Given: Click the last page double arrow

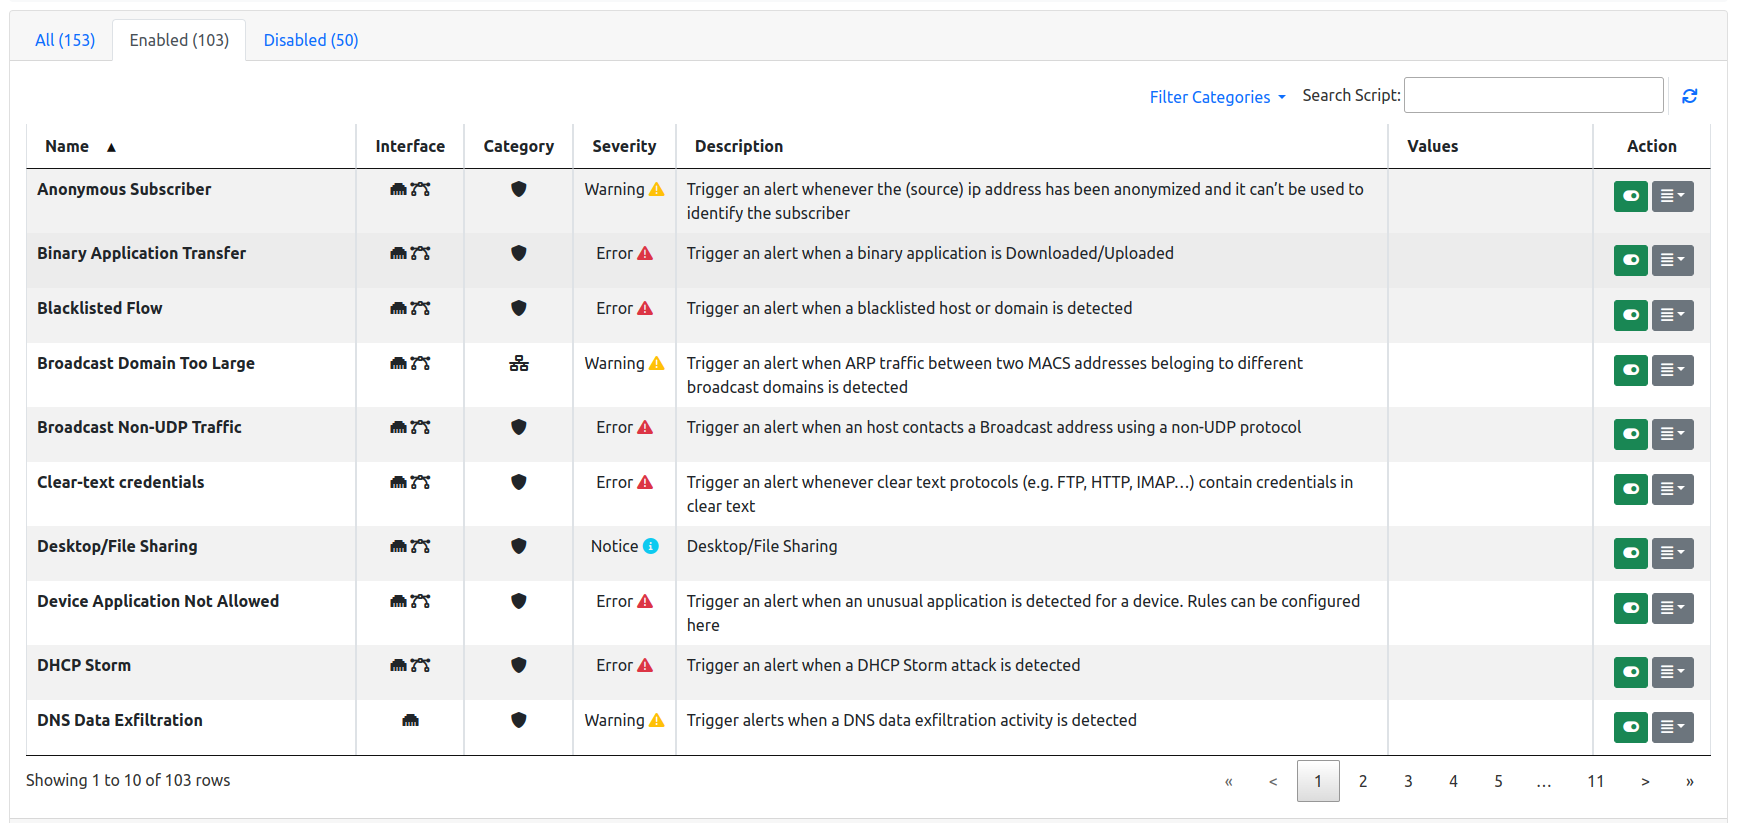Looking at the screenshot, I should coord(1690,781).
